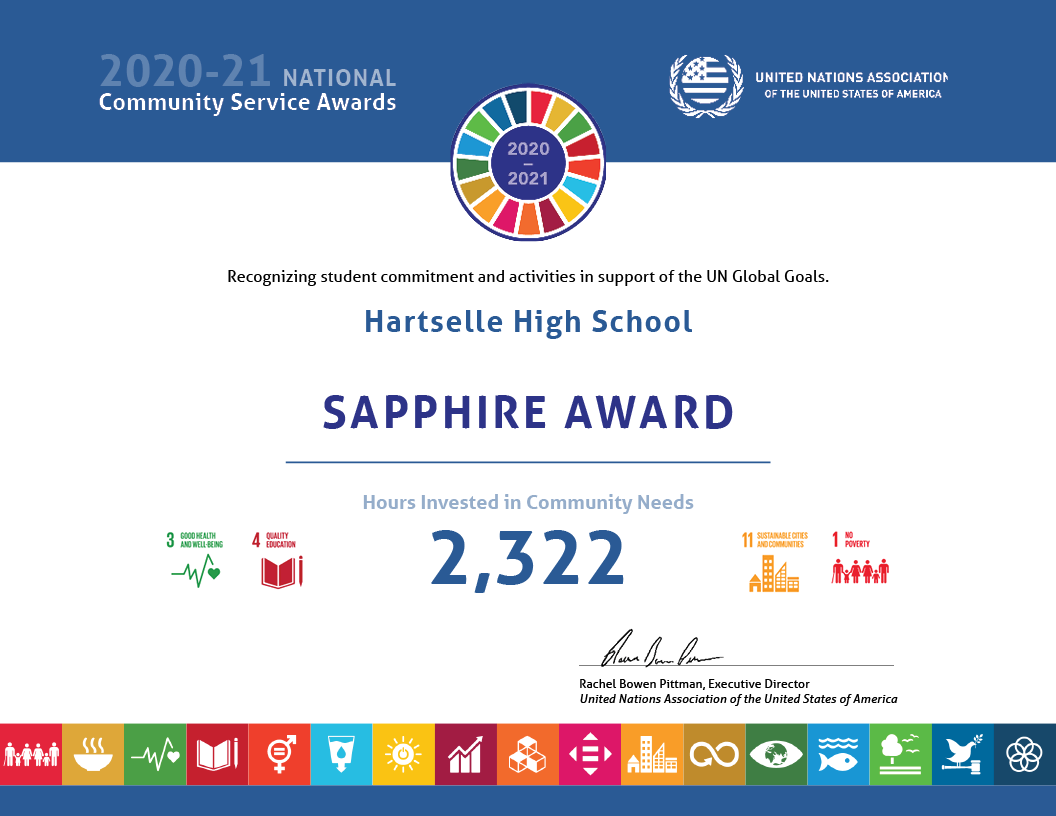Image resolution: width=1056 pixels, height=816 pixels.
Task: Click the Goal 3 Good Health icon beside hours
Action: click(195, 559)
